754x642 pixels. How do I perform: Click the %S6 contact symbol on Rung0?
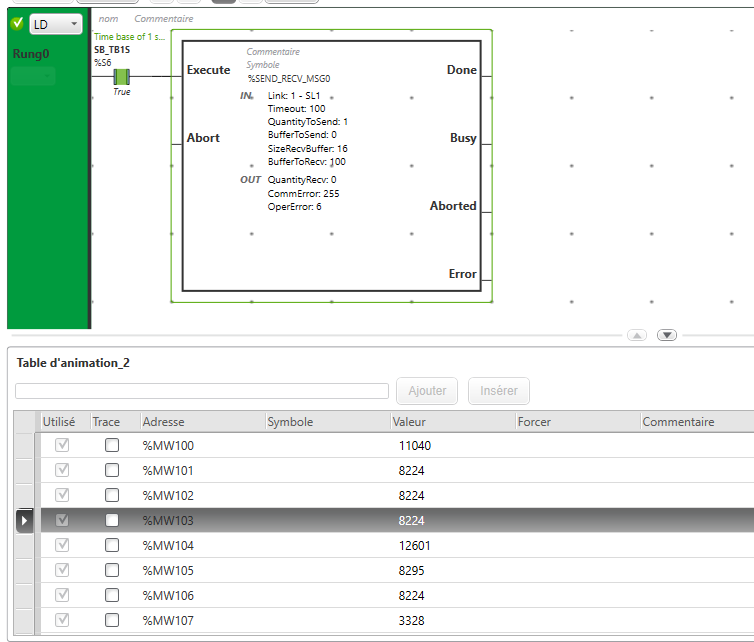click(122, 77)
